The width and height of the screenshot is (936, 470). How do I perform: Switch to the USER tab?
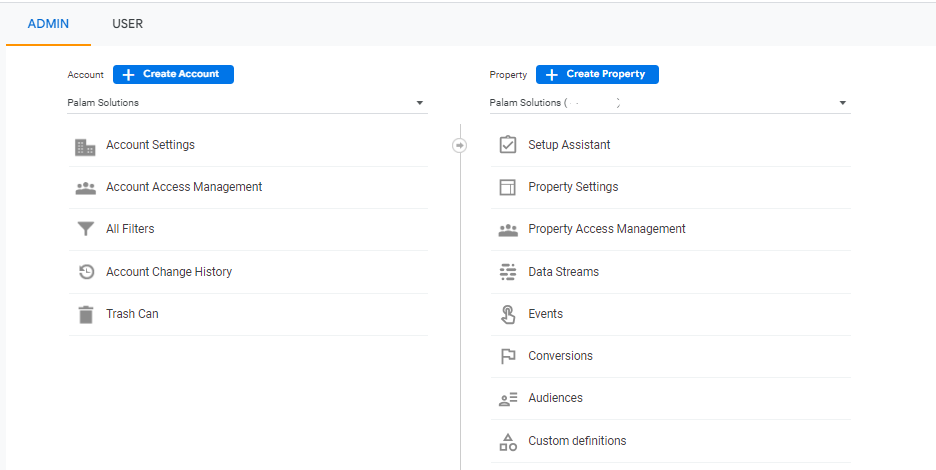[x=127, y=24]
